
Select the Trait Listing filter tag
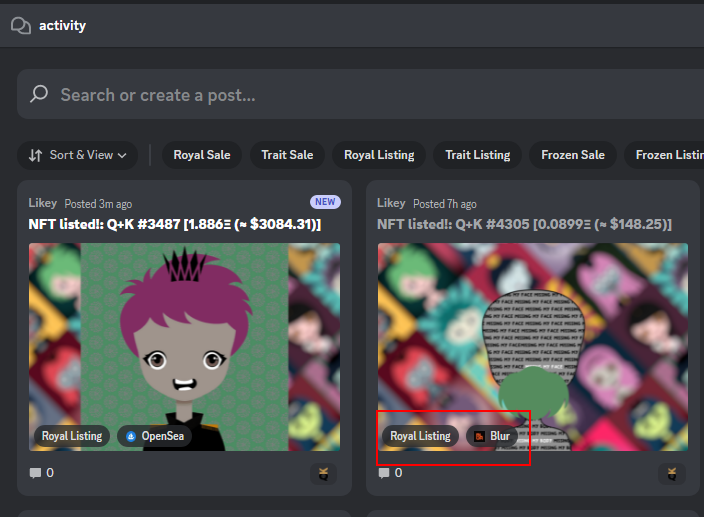(477, 155)
